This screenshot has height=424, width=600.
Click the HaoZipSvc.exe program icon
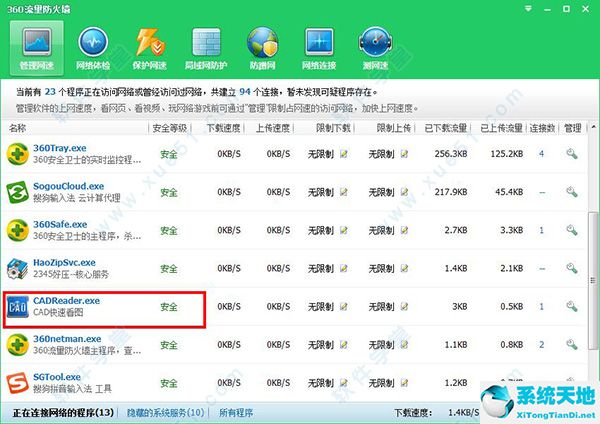(x=18, y=268)
